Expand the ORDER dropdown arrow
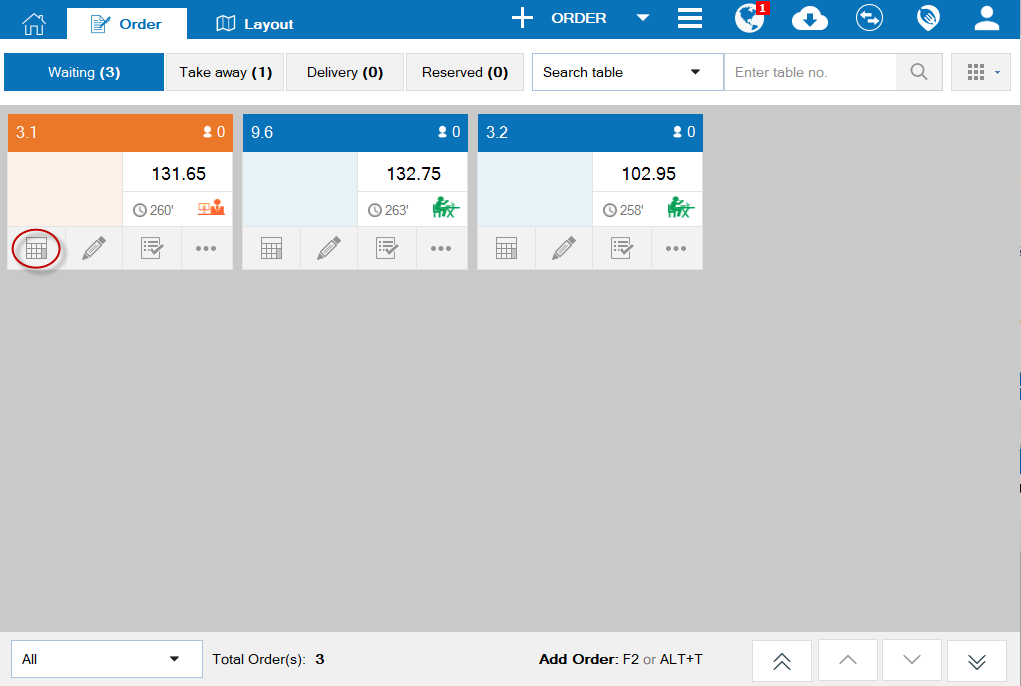 tap(643, 18)
